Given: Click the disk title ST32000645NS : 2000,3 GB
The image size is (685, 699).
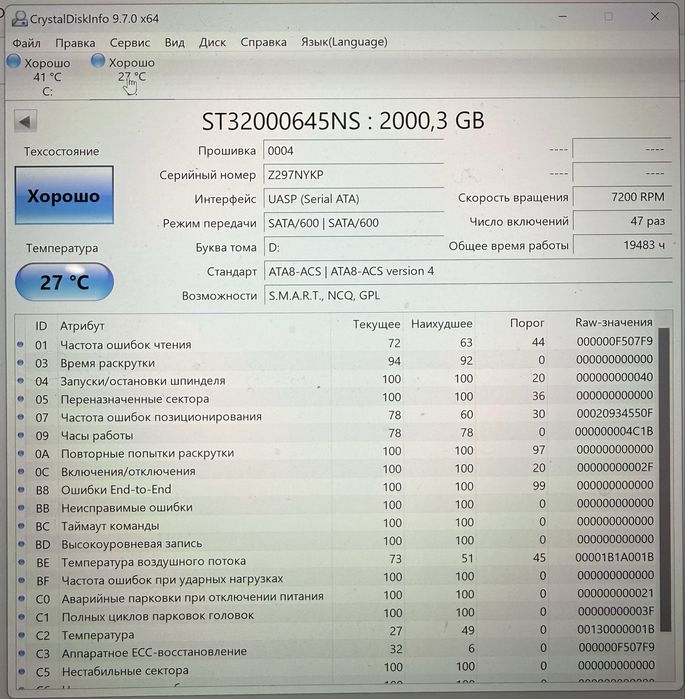Looking at the screenshot, I should [x=343, y=121].
